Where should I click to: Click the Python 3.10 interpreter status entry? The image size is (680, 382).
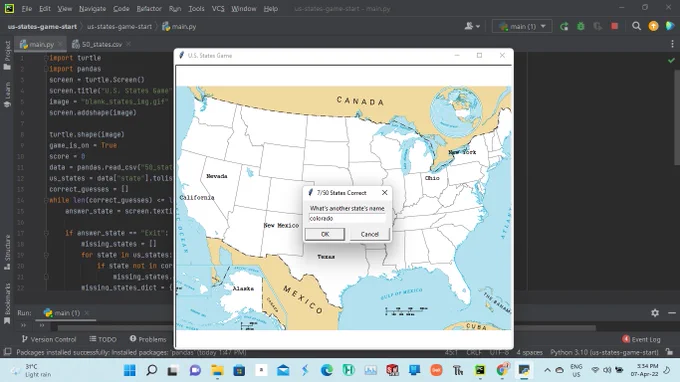(x=604, y=352)
